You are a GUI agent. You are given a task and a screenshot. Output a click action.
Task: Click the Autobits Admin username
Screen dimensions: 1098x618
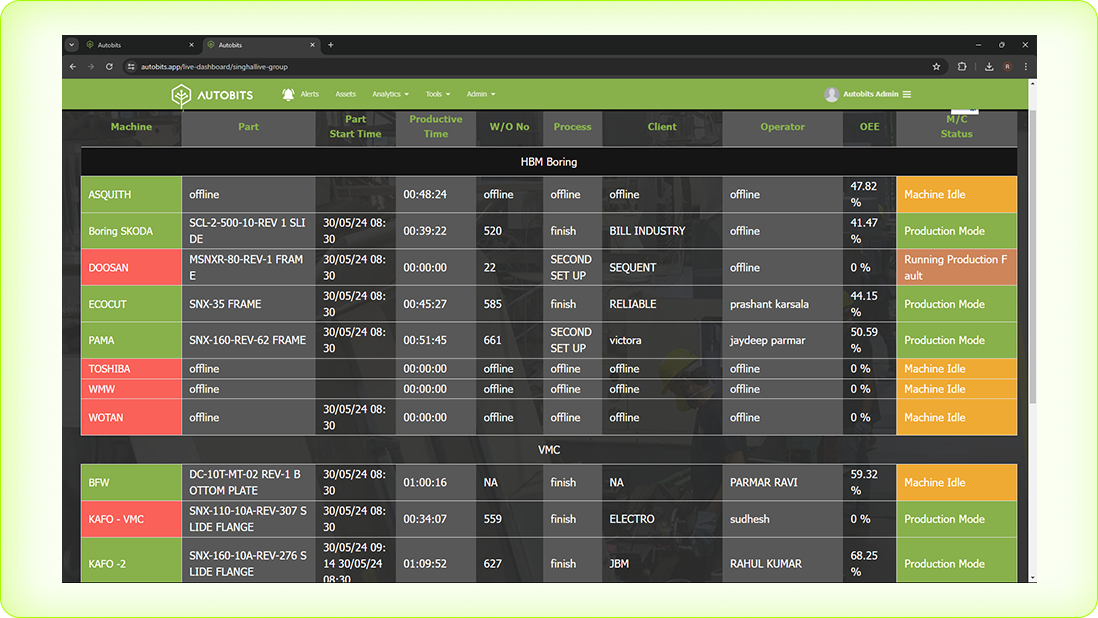click(870, 94)
